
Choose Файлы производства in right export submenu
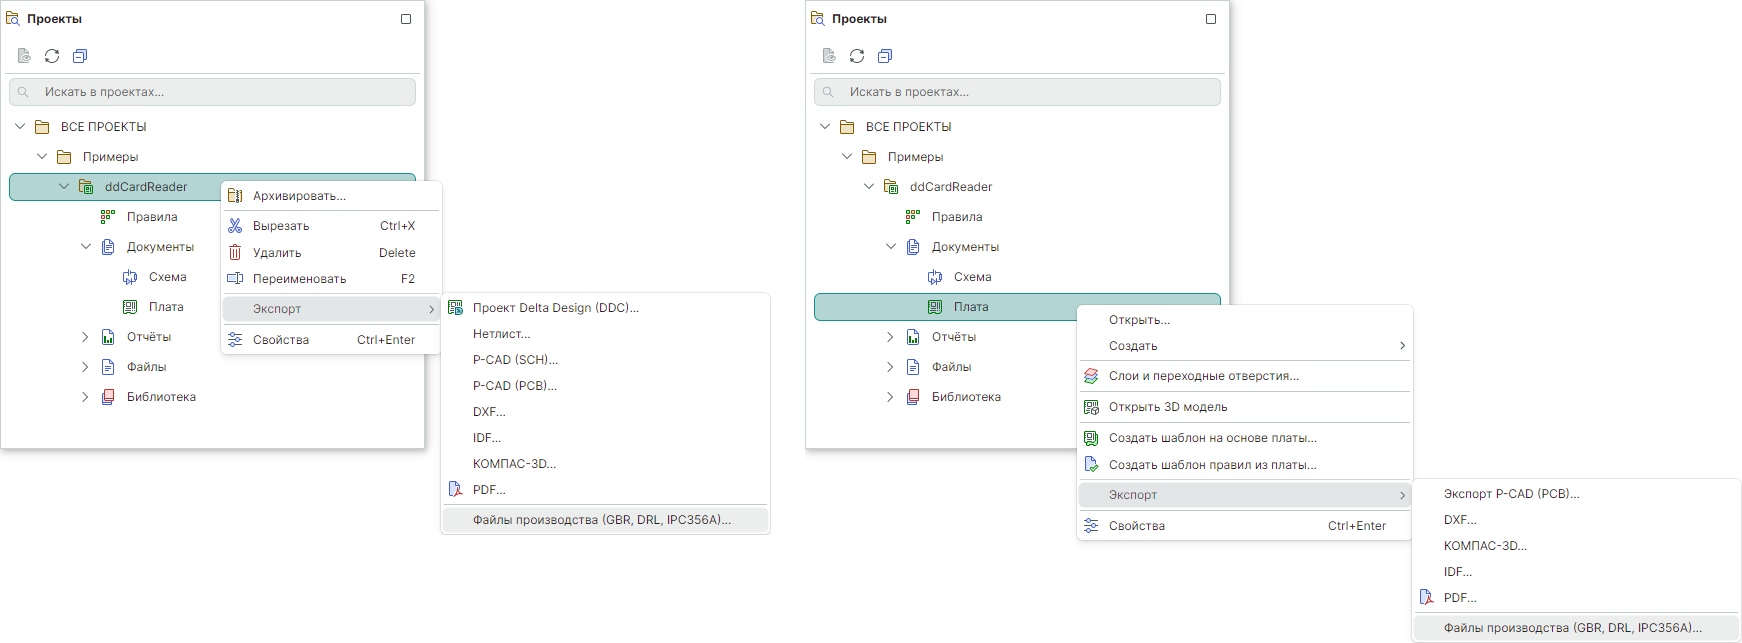pos(1576,628)
